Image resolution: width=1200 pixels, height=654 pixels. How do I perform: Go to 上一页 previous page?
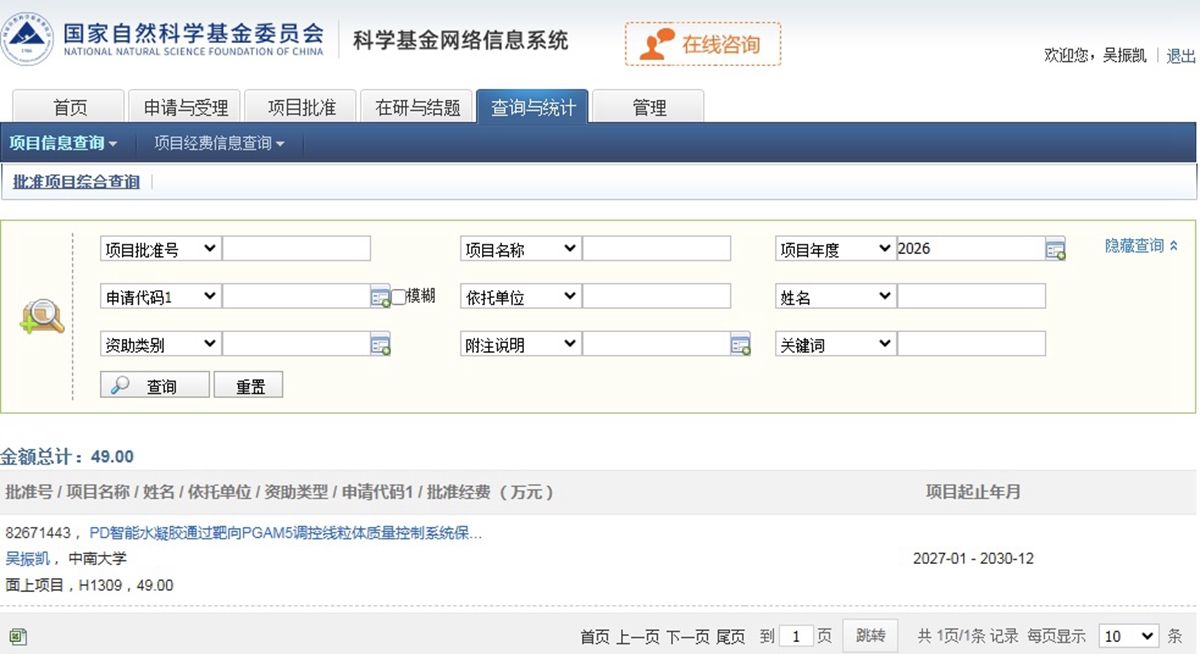[637, 637]
